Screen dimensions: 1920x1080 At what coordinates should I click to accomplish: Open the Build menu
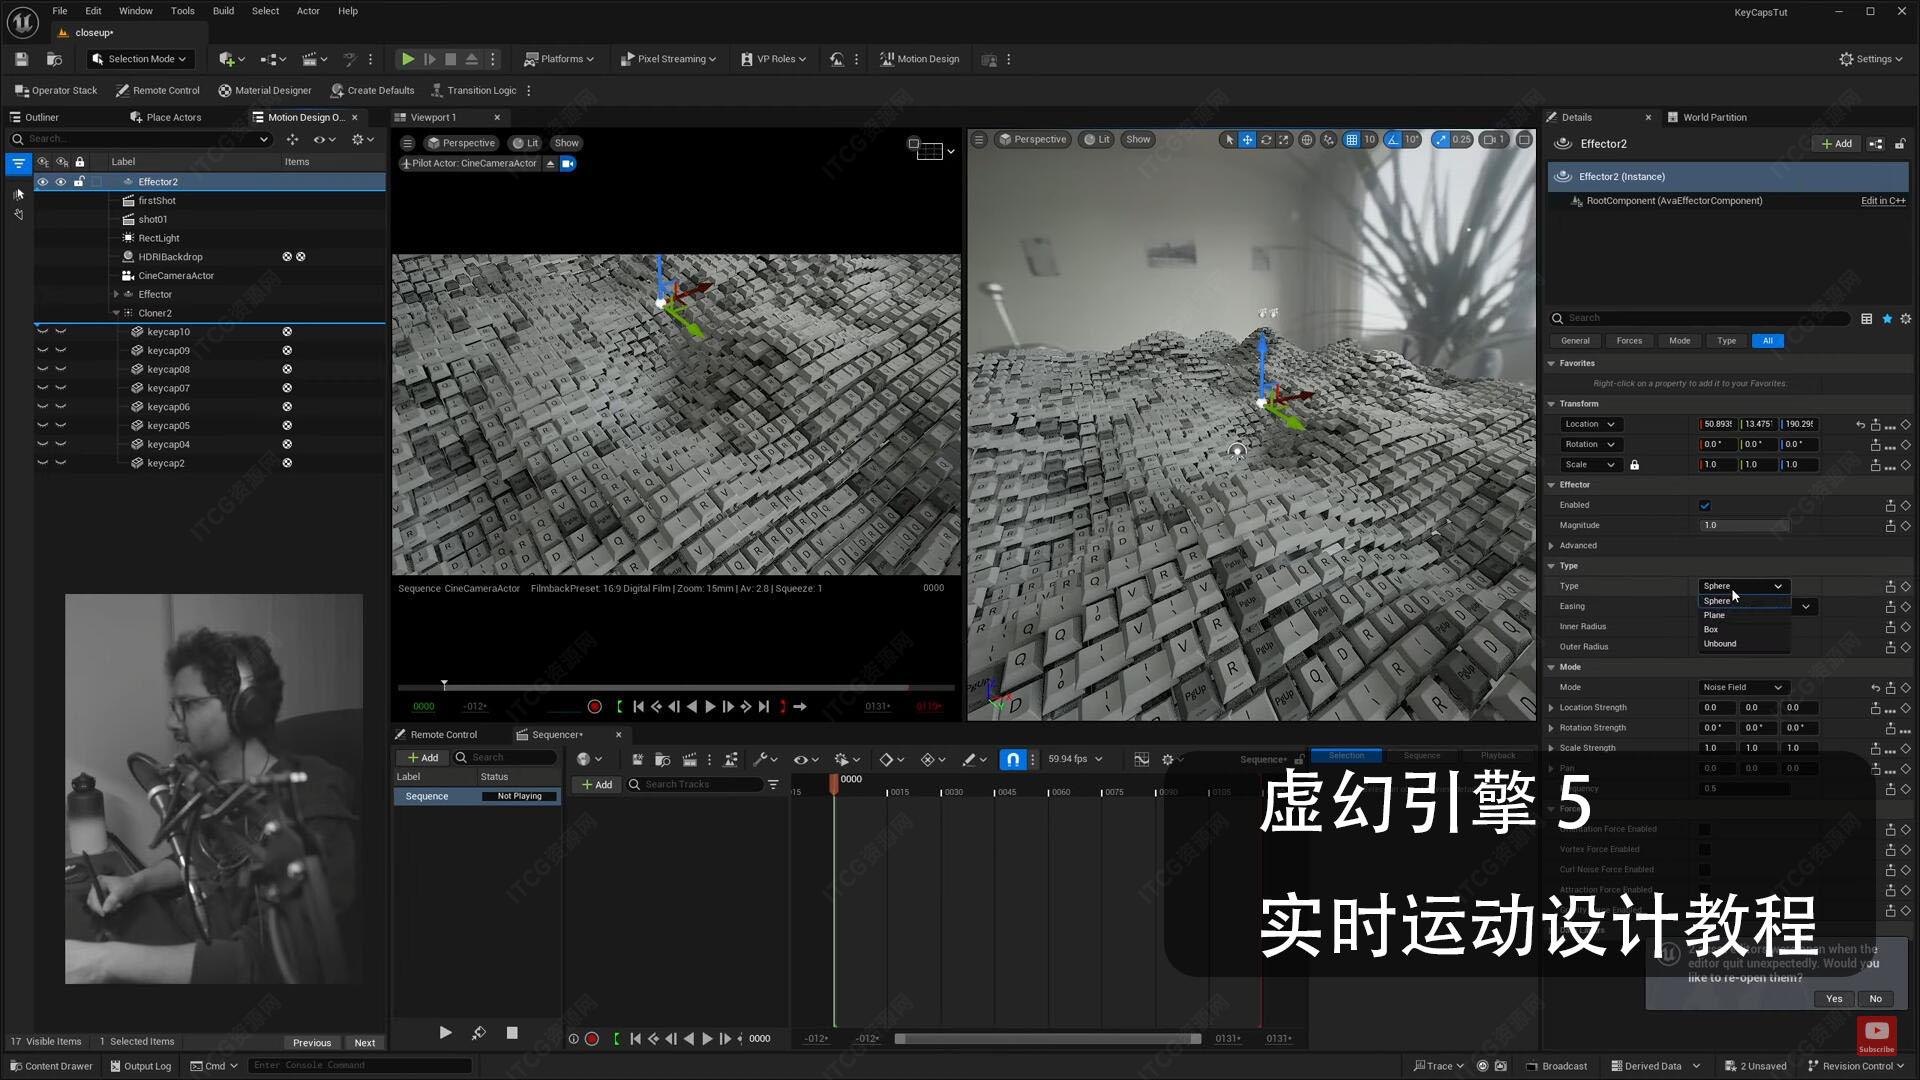[223, 11]
